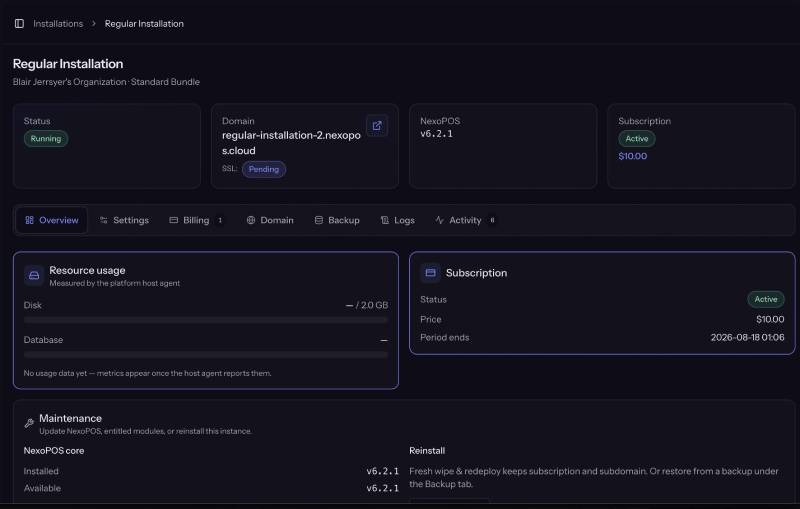Screen dimensions: 800x509
Task: Open the Logs tab
Action: pos(397,220)
